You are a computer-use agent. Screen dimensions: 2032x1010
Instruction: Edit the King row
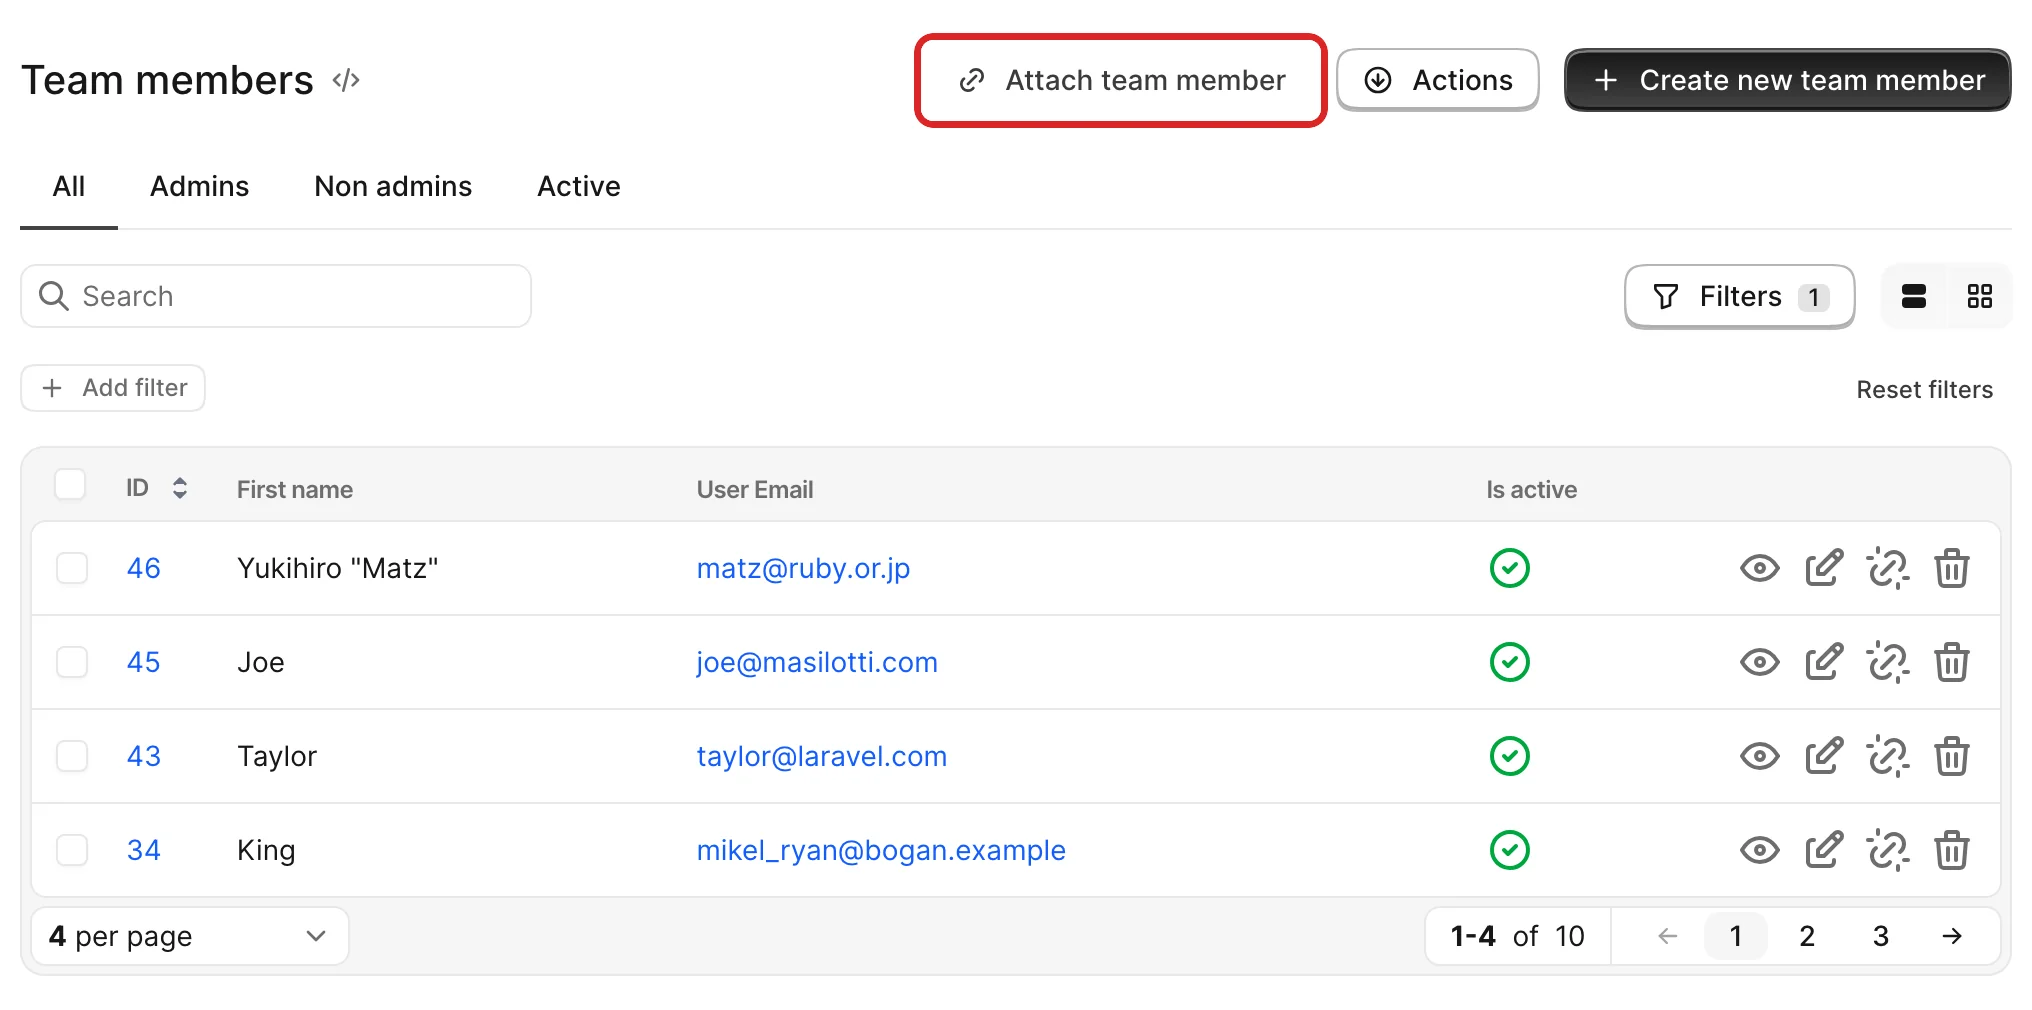(1824, 850)
